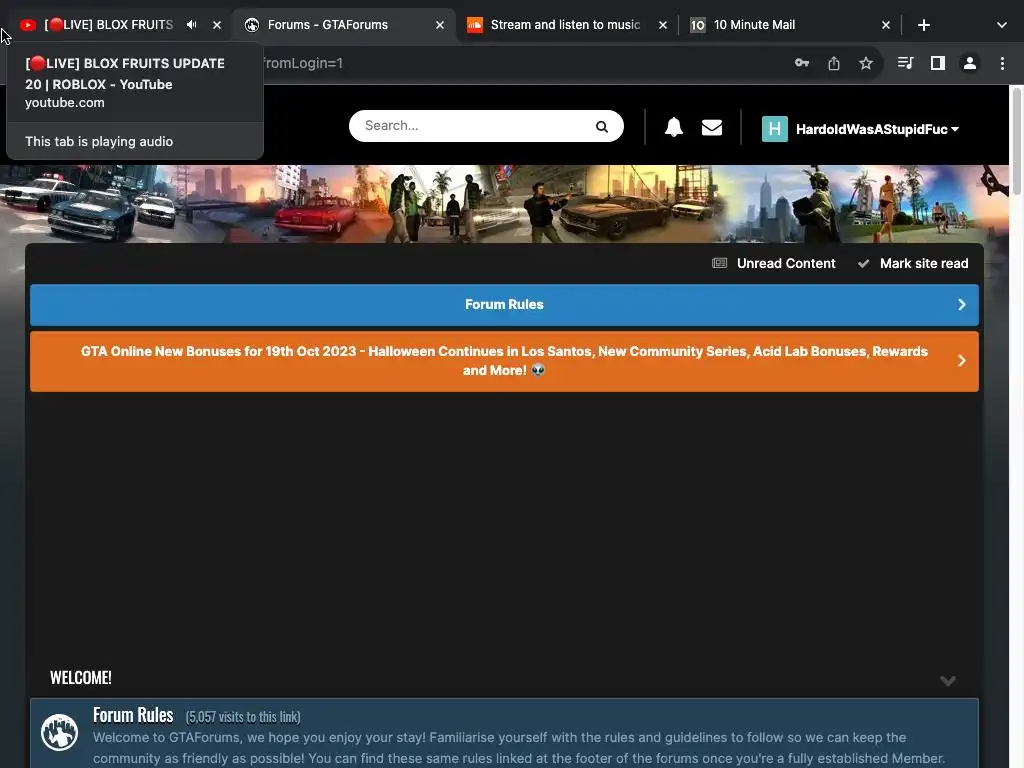Close the Forums - GTAForums tab
The image size is (1024, 768).
pos(440,25)
